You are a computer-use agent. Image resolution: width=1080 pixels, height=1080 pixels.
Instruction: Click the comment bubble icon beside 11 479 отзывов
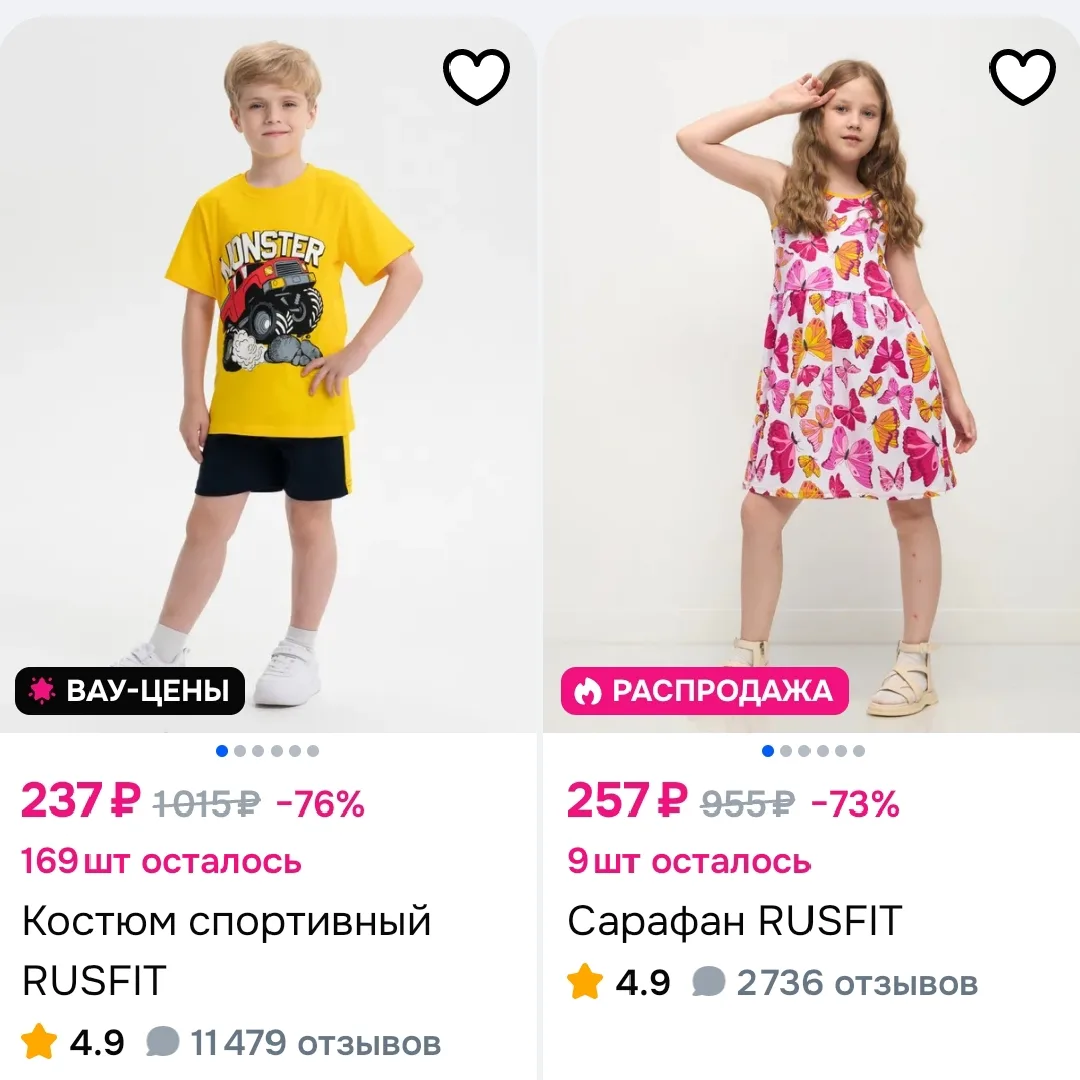click(x=163, y=1041)
